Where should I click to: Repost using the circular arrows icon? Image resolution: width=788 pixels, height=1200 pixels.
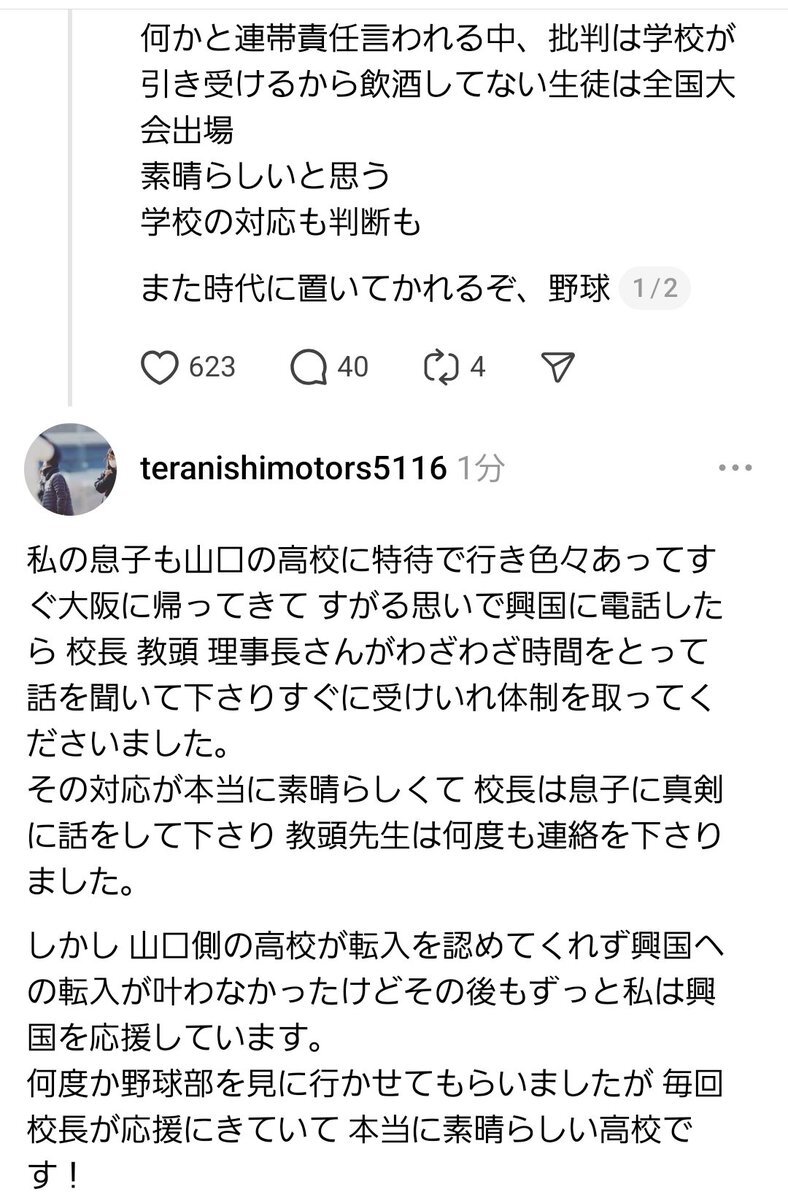click(440, 368)
